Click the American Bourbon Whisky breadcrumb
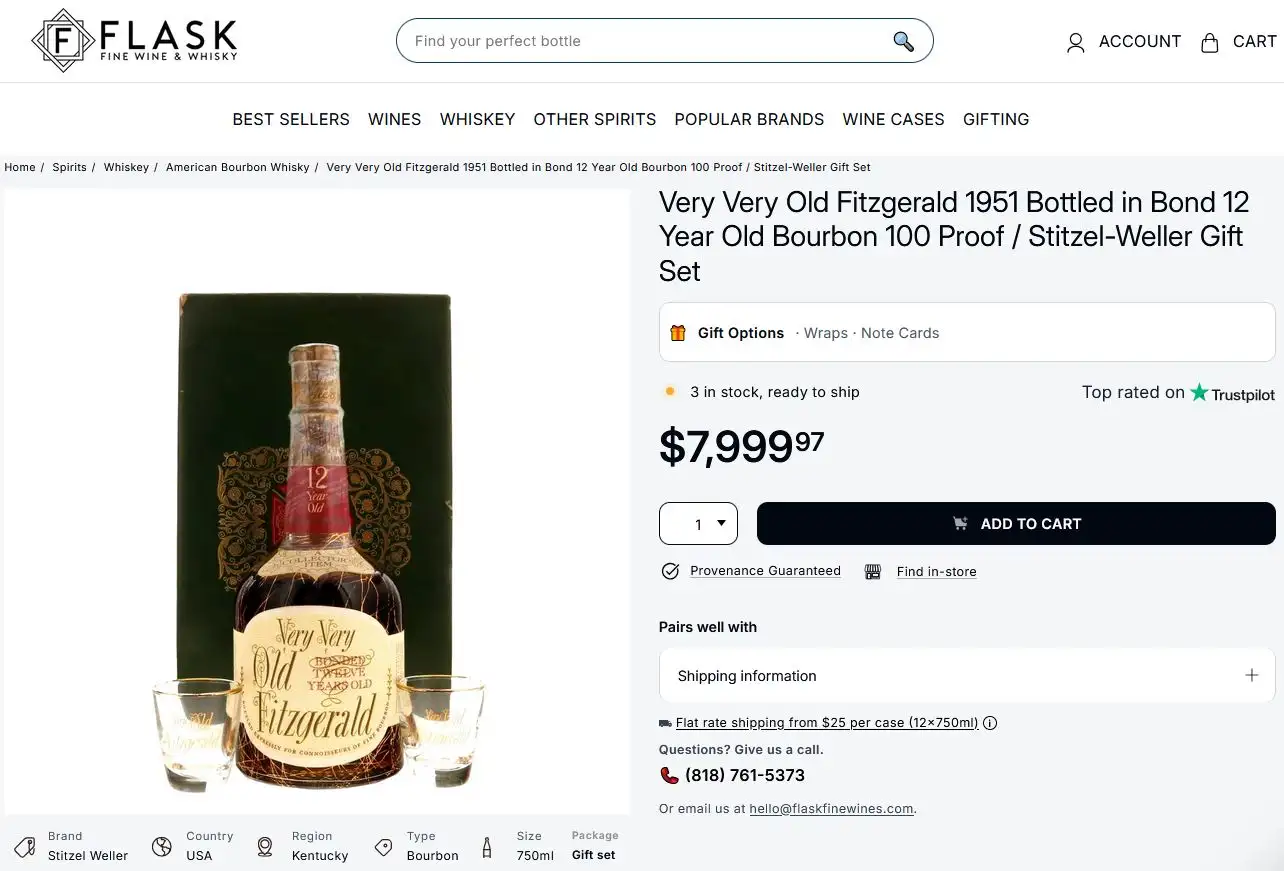The width and height of the screenshot is (1284, 871). 238,167
